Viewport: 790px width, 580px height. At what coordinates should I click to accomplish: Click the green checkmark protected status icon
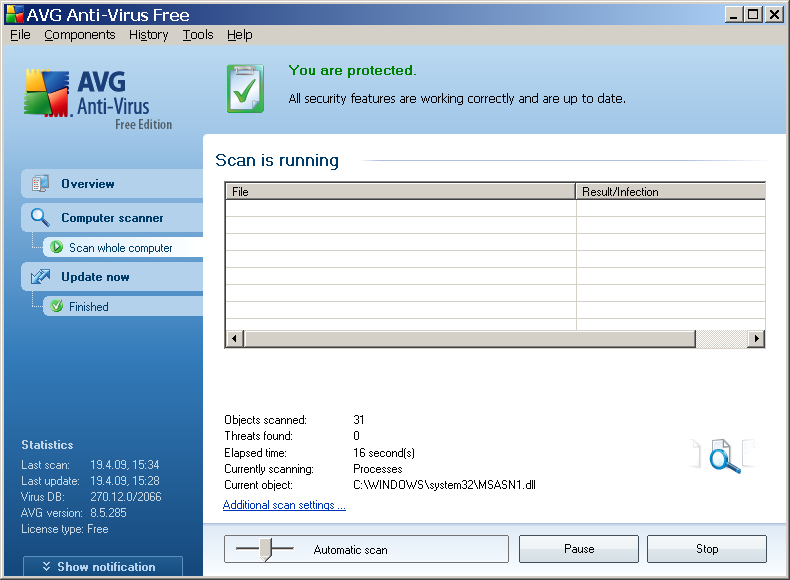[245, 89]
